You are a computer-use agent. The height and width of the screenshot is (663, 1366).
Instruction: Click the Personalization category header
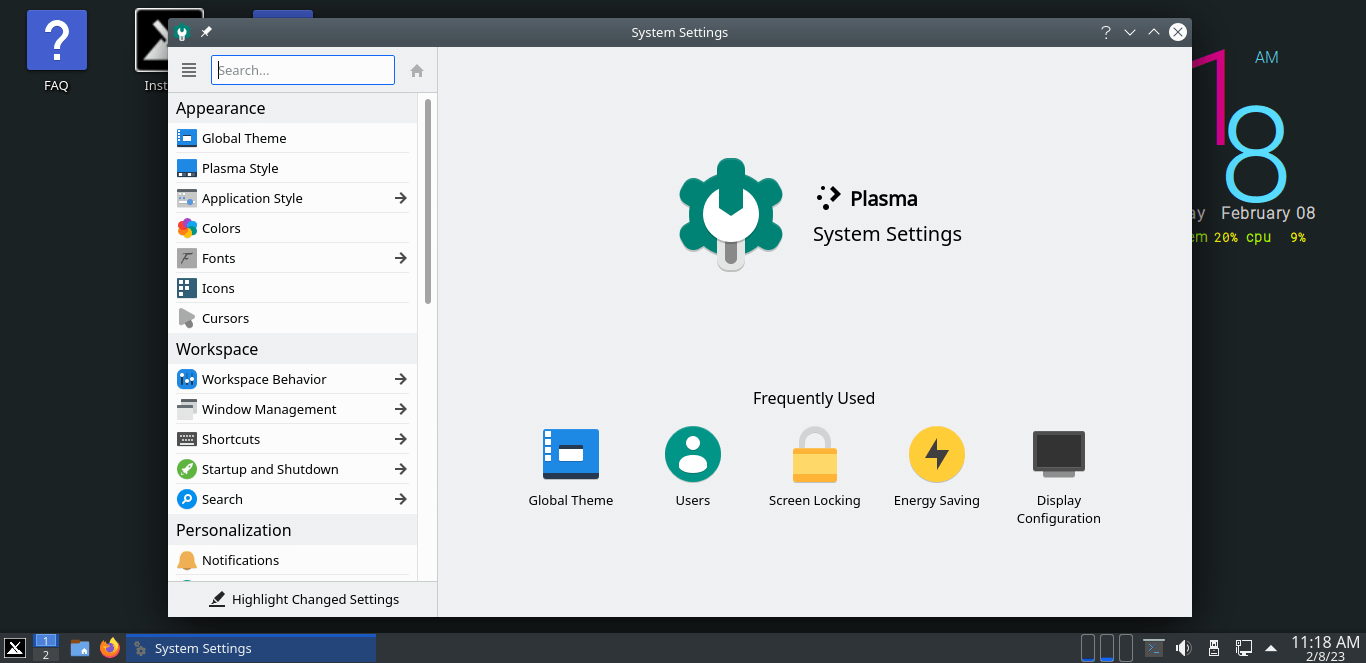tap(234, 530)
